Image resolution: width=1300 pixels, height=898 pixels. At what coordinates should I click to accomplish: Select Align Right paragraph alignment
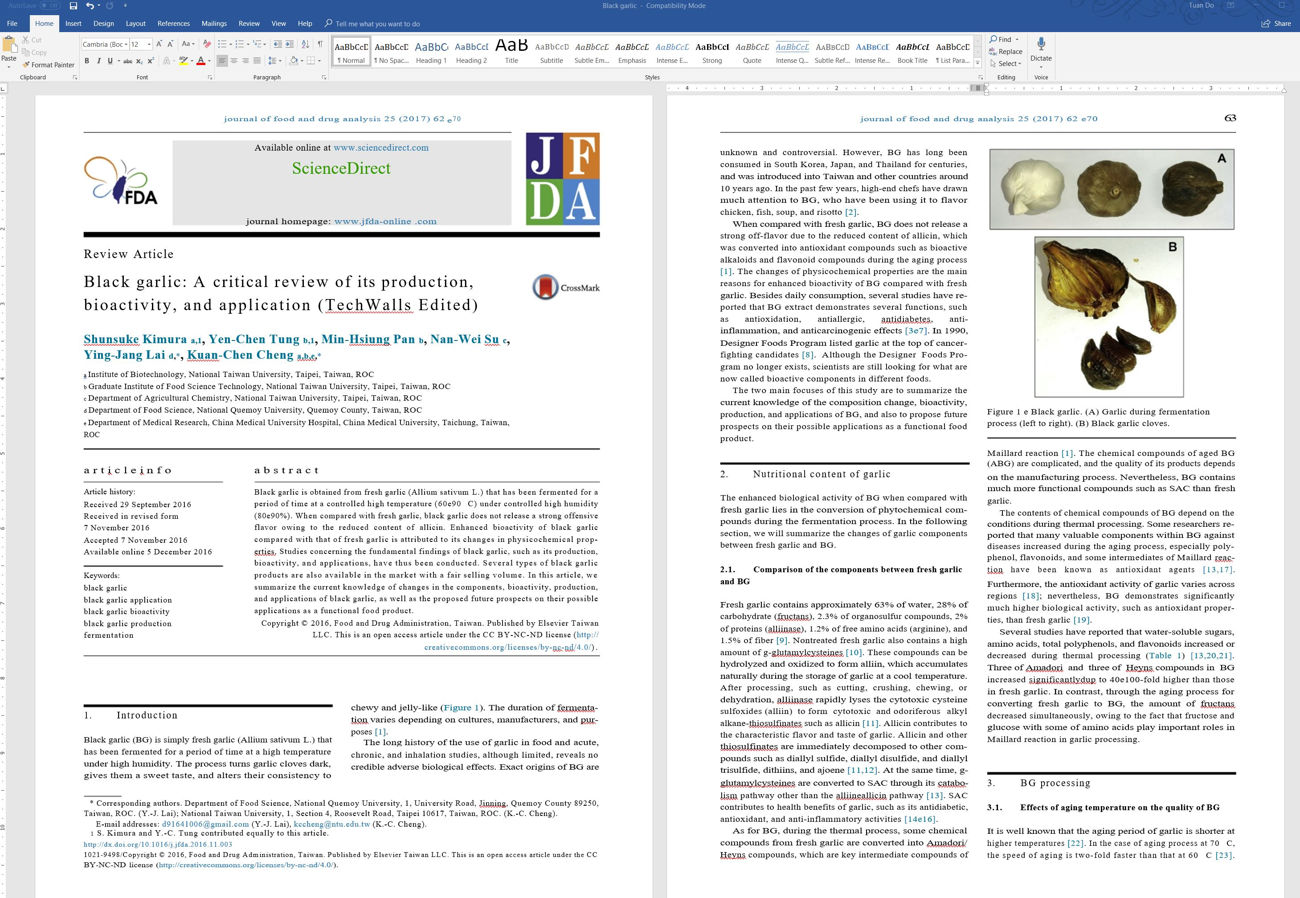coord(245,61)
